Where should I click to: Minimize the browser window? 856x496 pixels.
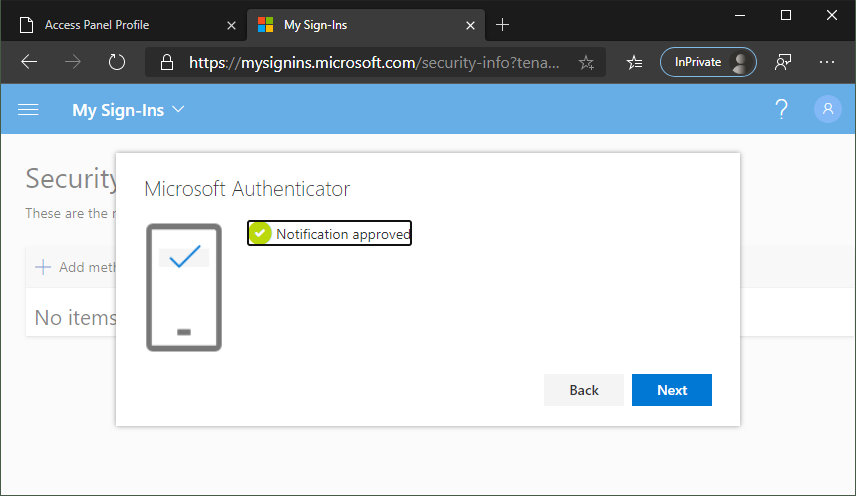click(x=740, y=15)
